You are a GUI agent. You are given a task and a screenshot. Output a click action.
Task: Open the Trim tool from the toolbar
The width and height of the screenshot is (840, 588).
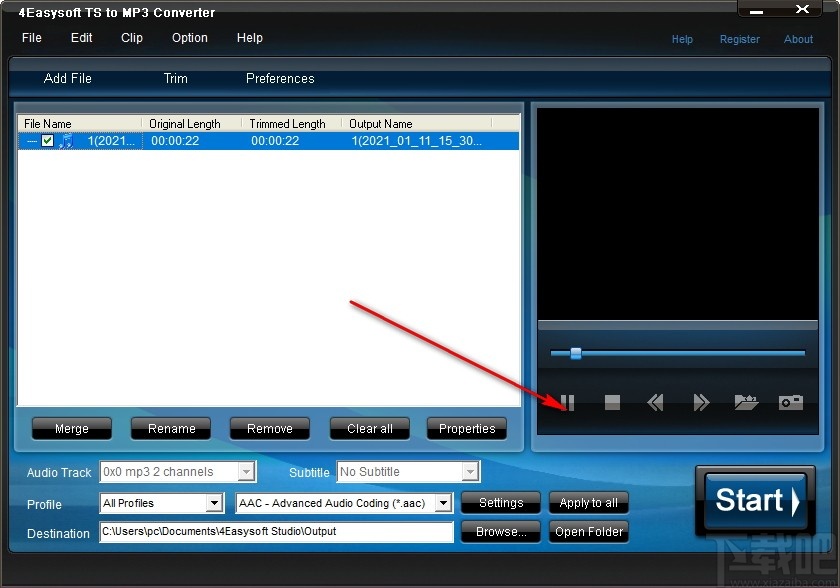click(175, 78)
